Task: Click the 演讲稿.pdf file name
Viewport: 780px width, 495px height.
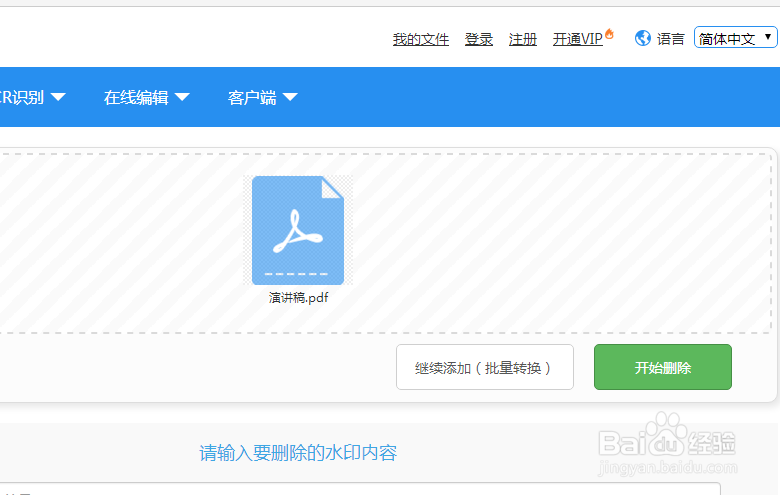Action: coord(298,297)
